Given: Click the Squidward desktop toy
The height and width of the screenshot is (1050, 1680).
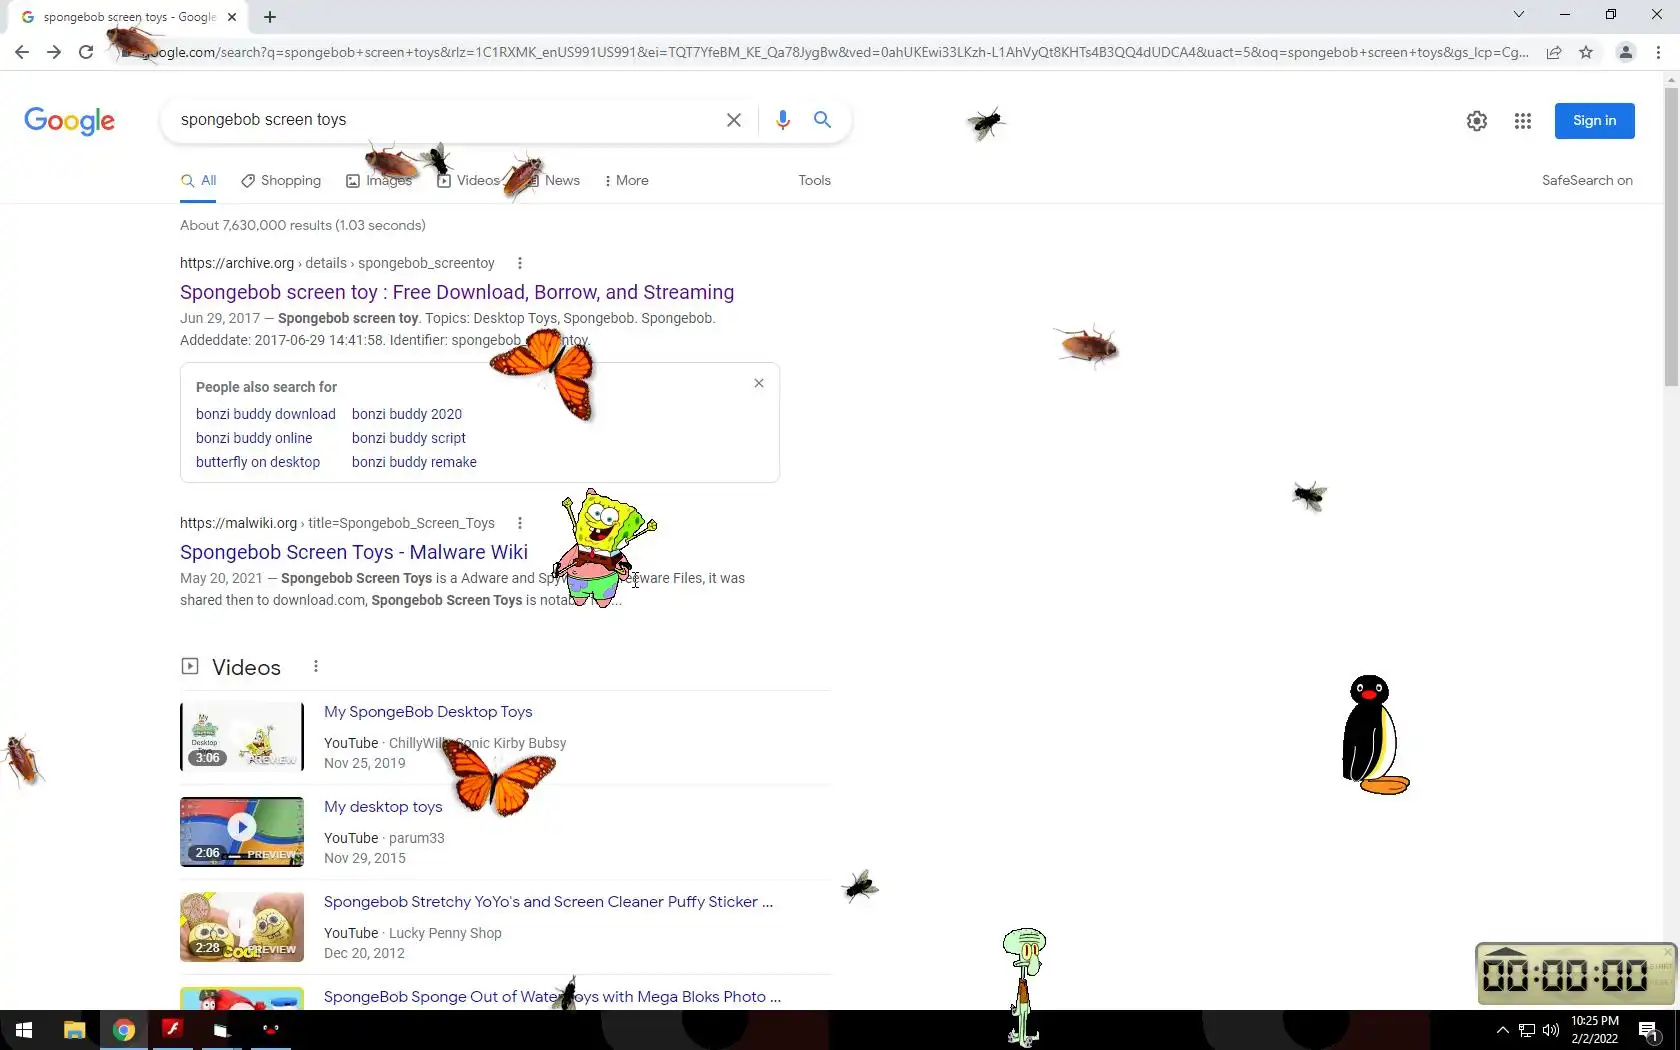Looking at the screenshot, I should click(1024, 986).
